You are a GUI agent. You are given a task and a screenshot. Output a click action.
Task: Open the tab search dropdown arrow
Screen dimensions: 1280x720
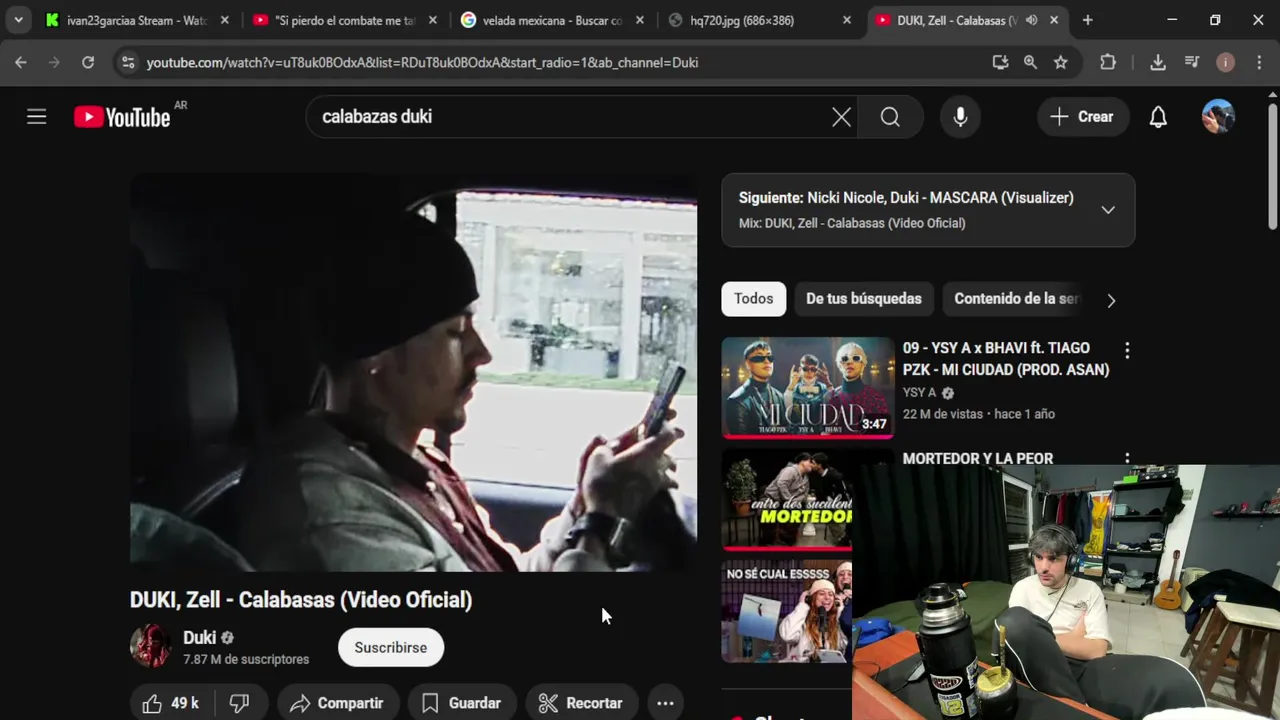point(18,20)
